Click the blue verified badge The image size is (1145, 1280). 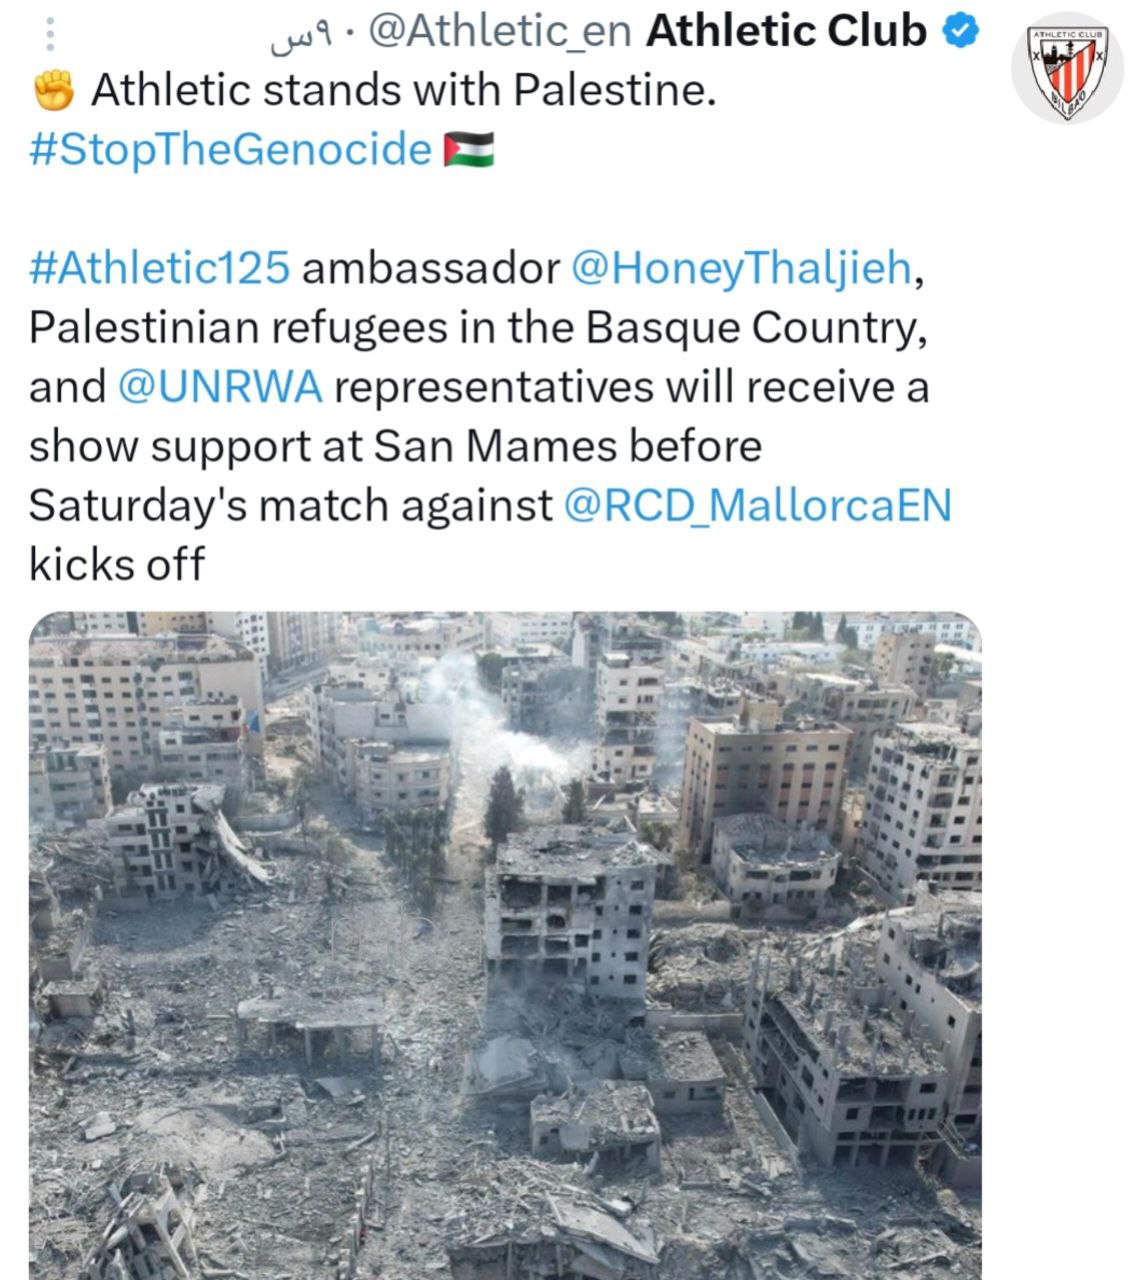click(961, 32)
